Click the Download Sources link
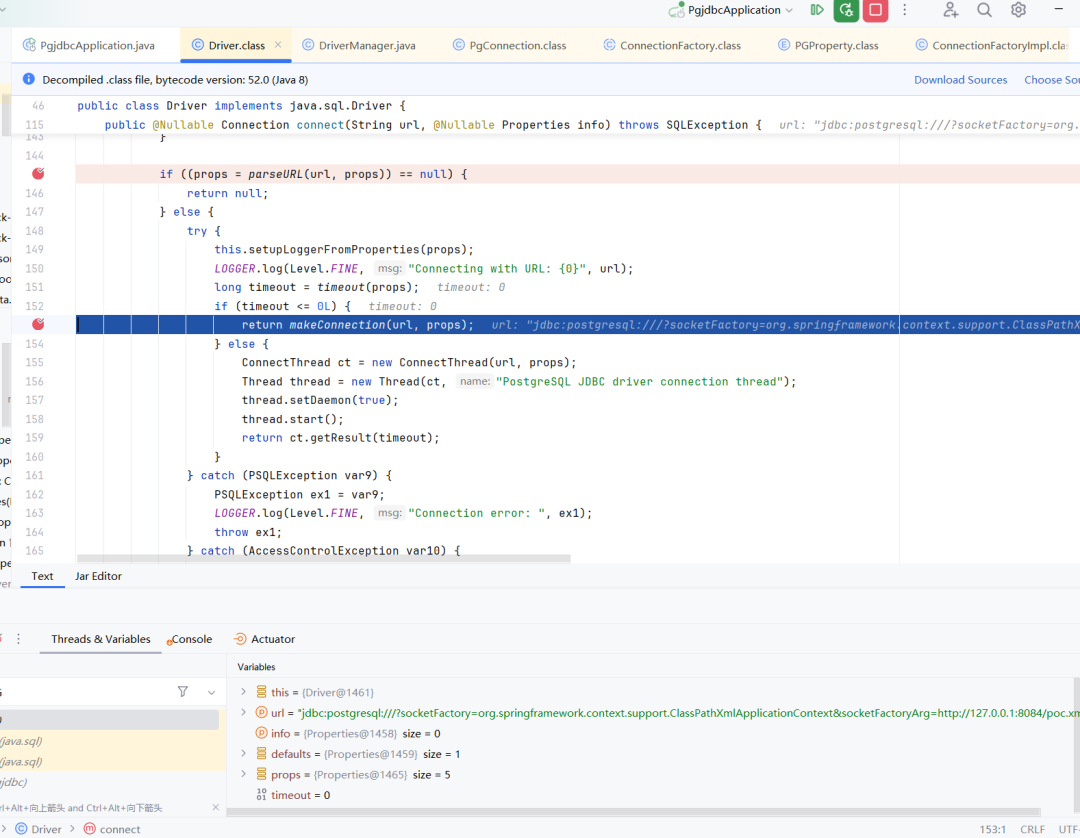Image resolution: width=1080 pixels, height=838 pixels. 960,80
